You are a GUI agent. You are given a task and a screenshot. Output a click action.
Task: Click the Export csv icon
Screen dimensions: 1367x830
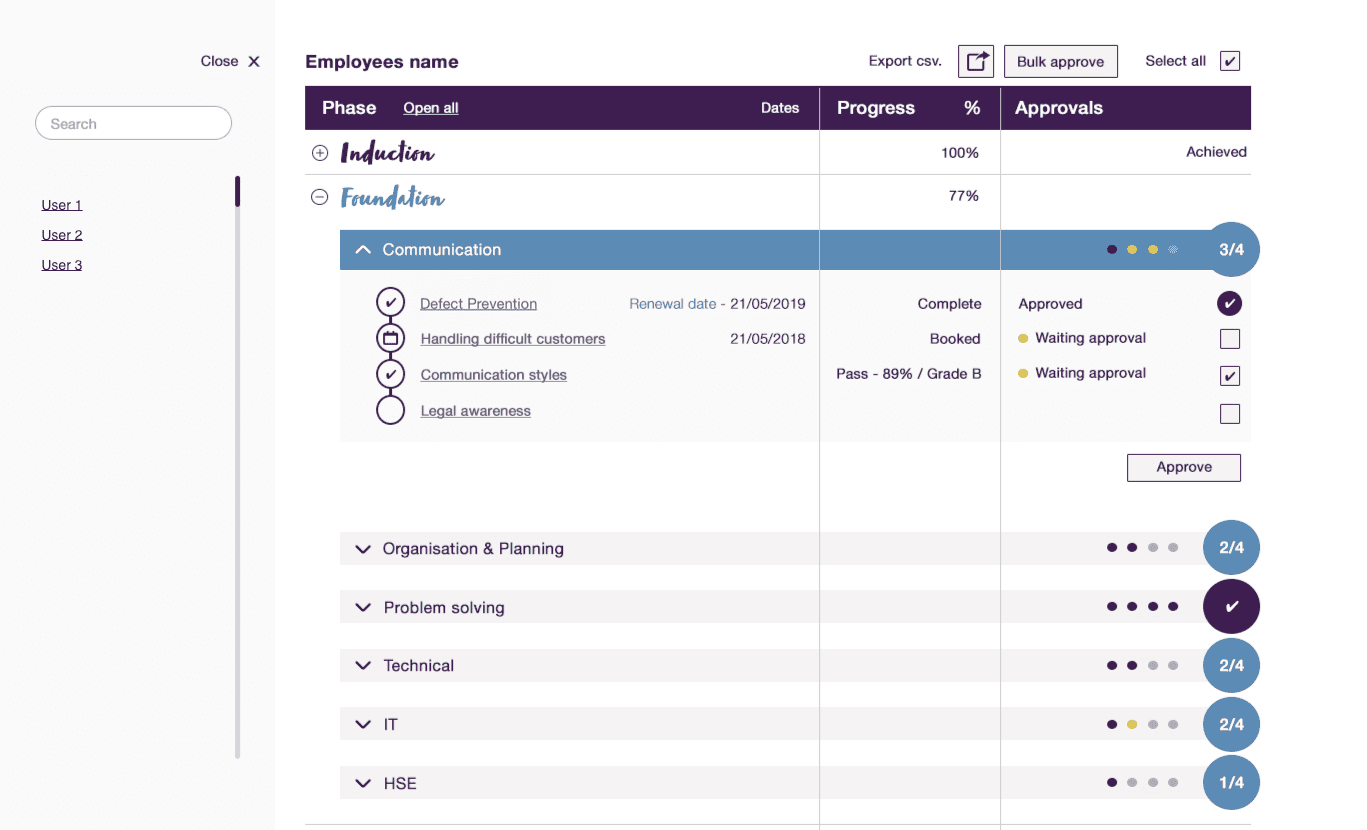click(x=975, y=61)
